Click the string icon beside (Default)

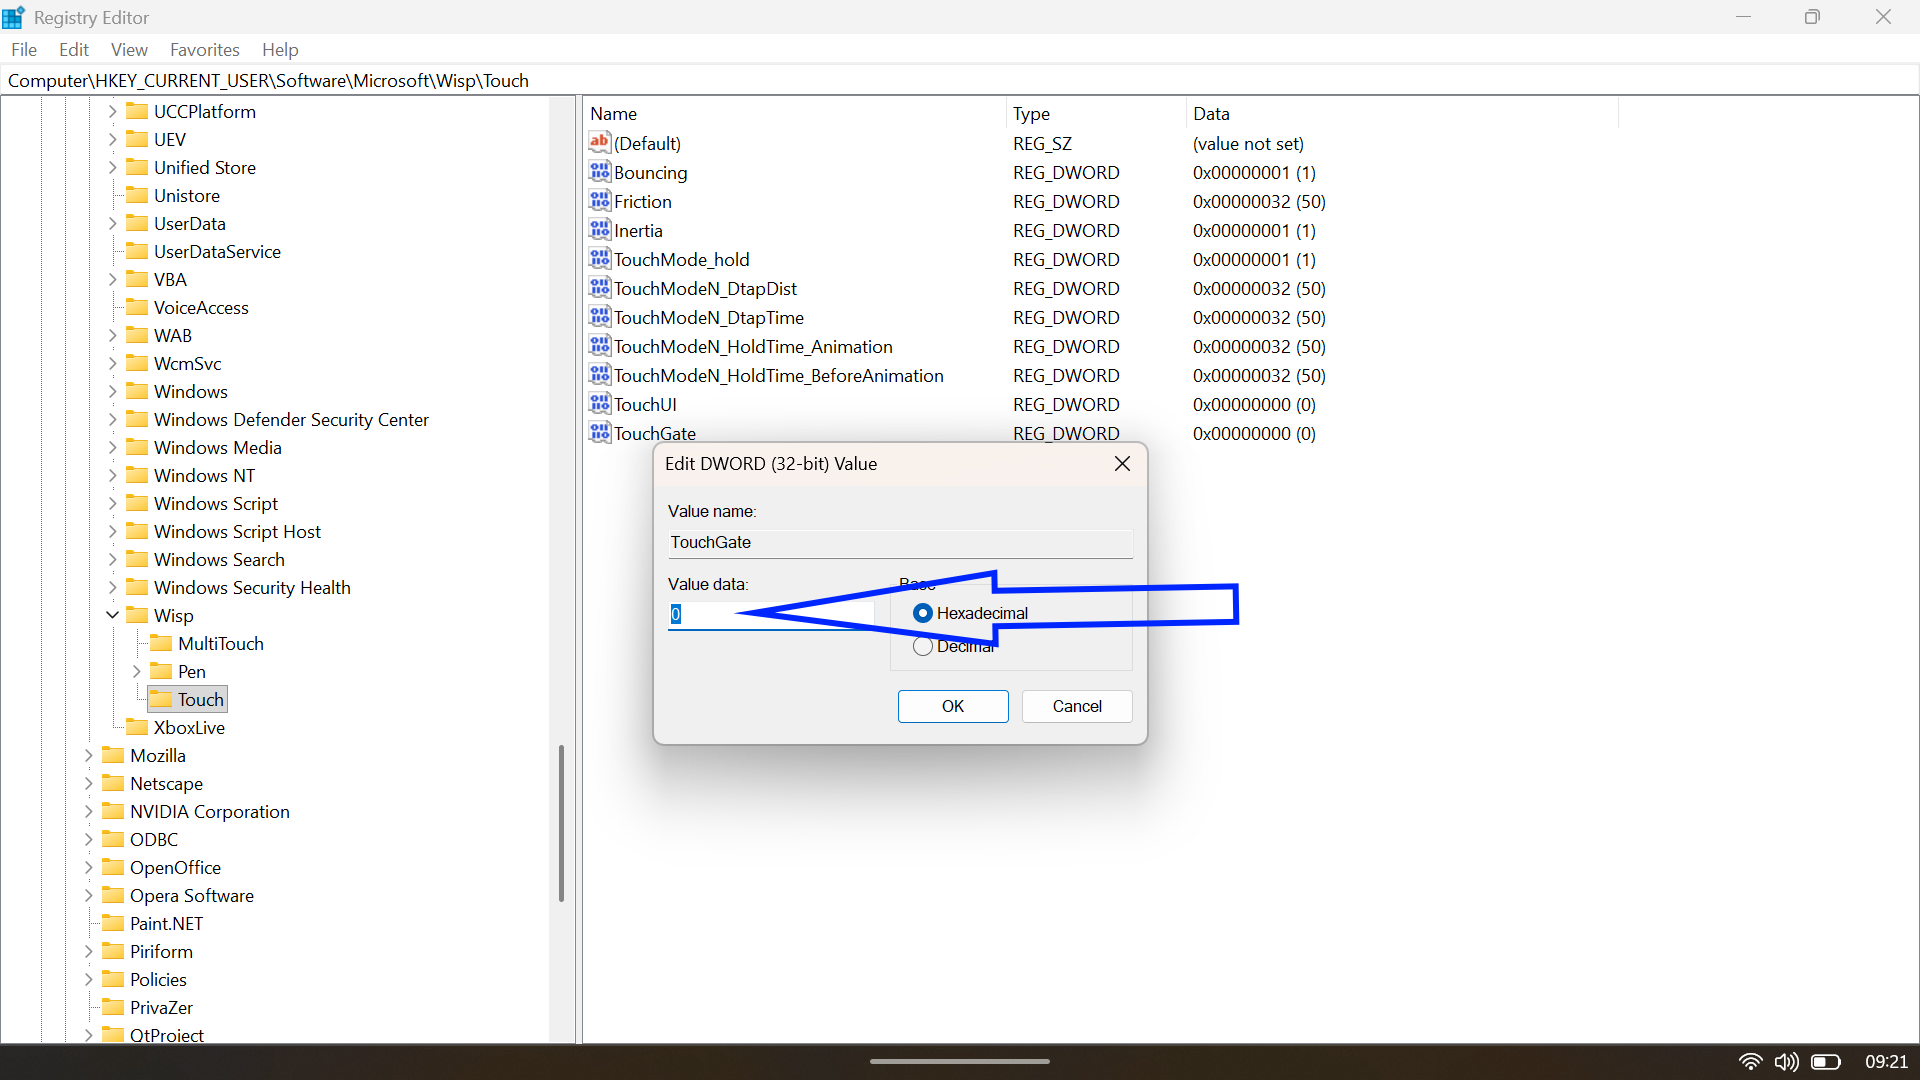[x=599, y=143]
